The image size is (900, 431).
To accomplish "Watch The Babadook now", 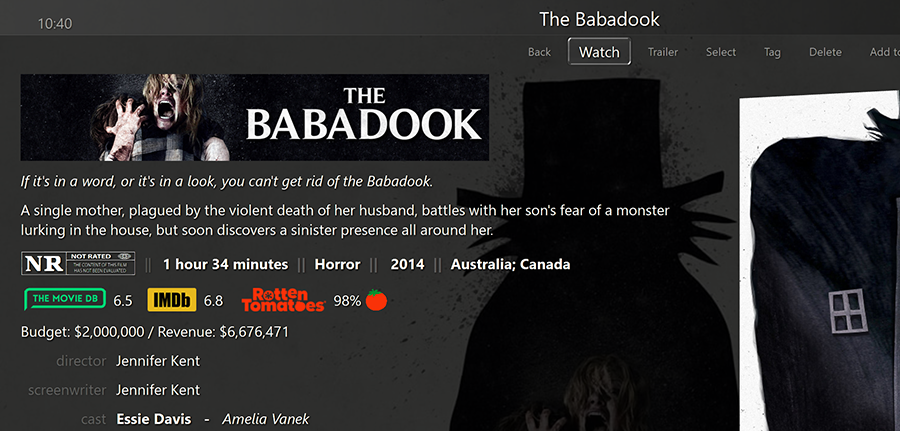I will pyautogui.click(x=599, y=52).
